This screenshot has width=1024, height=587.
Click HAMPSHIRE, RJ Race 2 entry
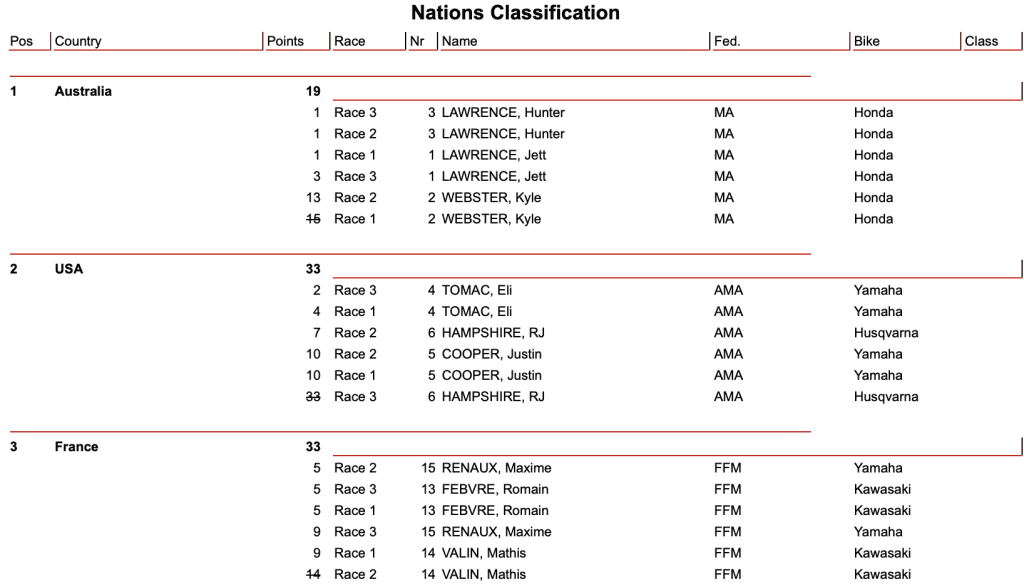point(493,333)
